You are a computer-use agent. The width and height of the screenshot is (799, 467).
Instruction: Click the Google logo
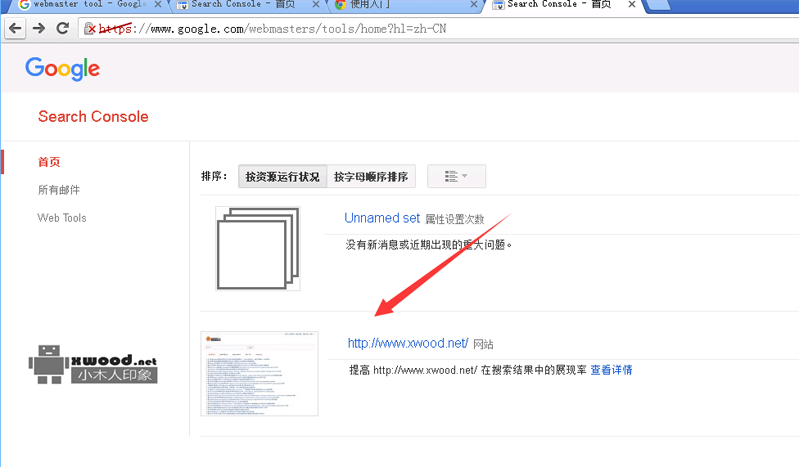63,68
